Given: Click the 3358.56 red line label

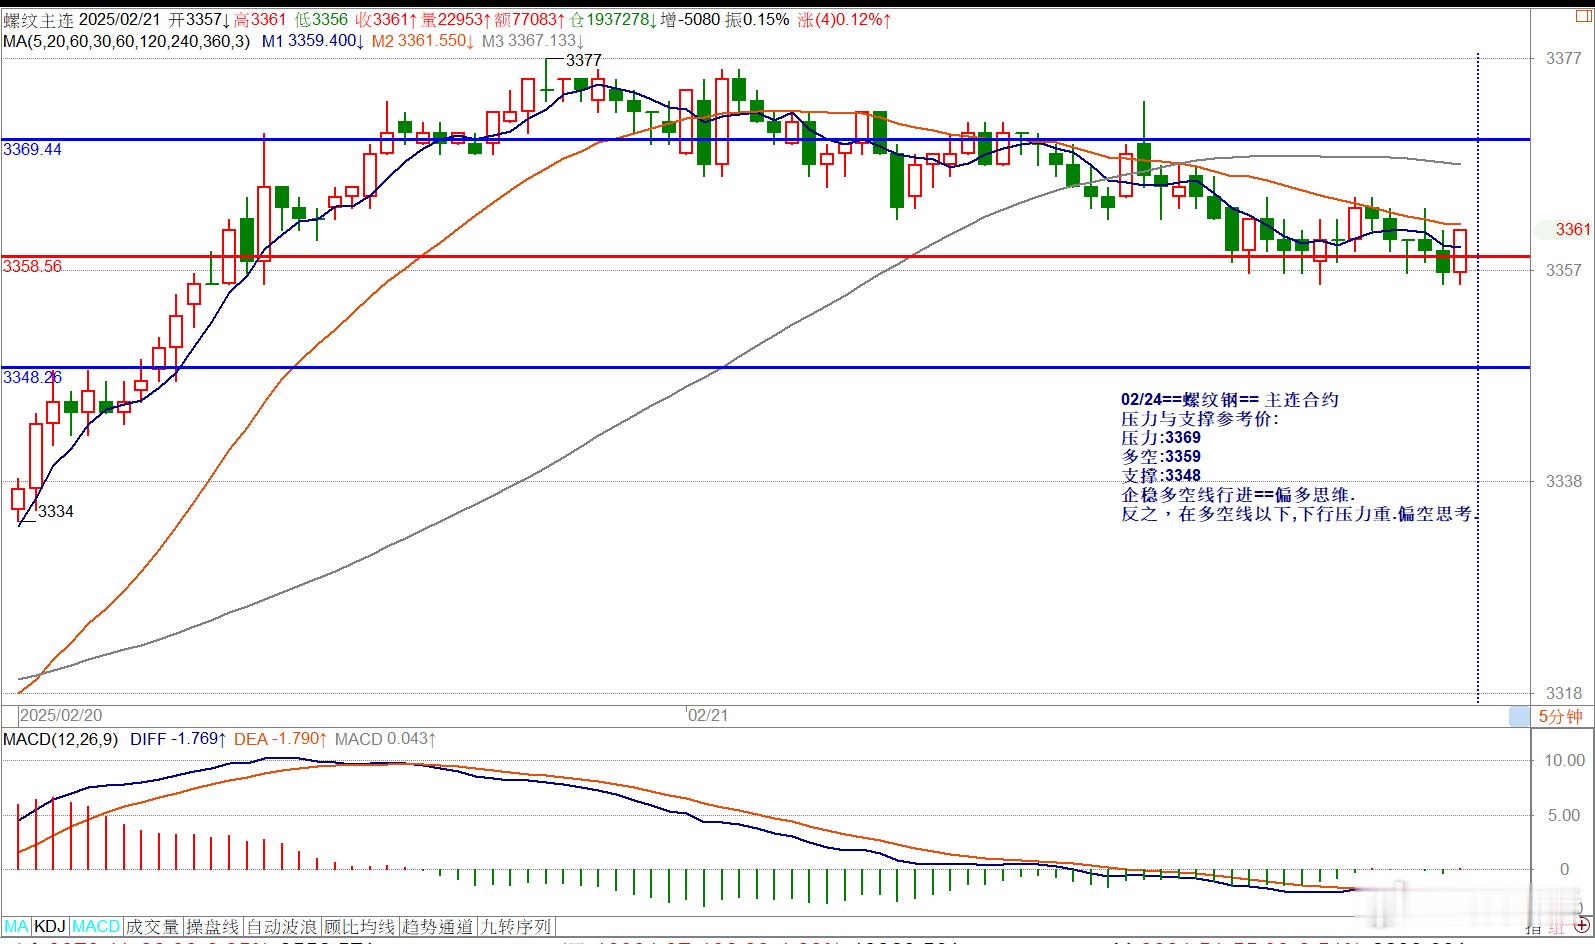Looking at the screenshot, I should click(33, 266).
